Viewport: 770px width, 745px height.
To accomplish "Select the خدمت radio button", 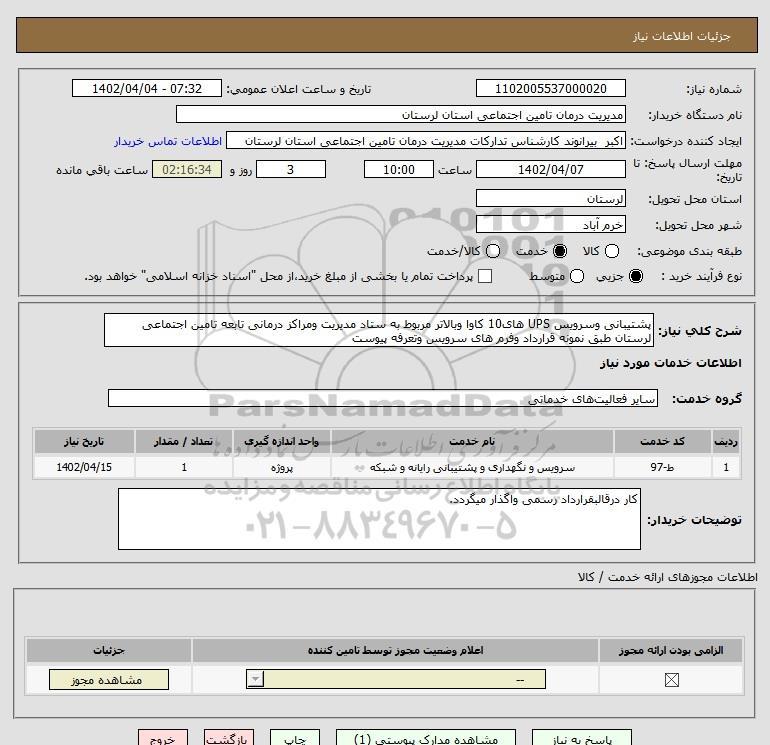I will pyautogui.click(x=560, y=251).
